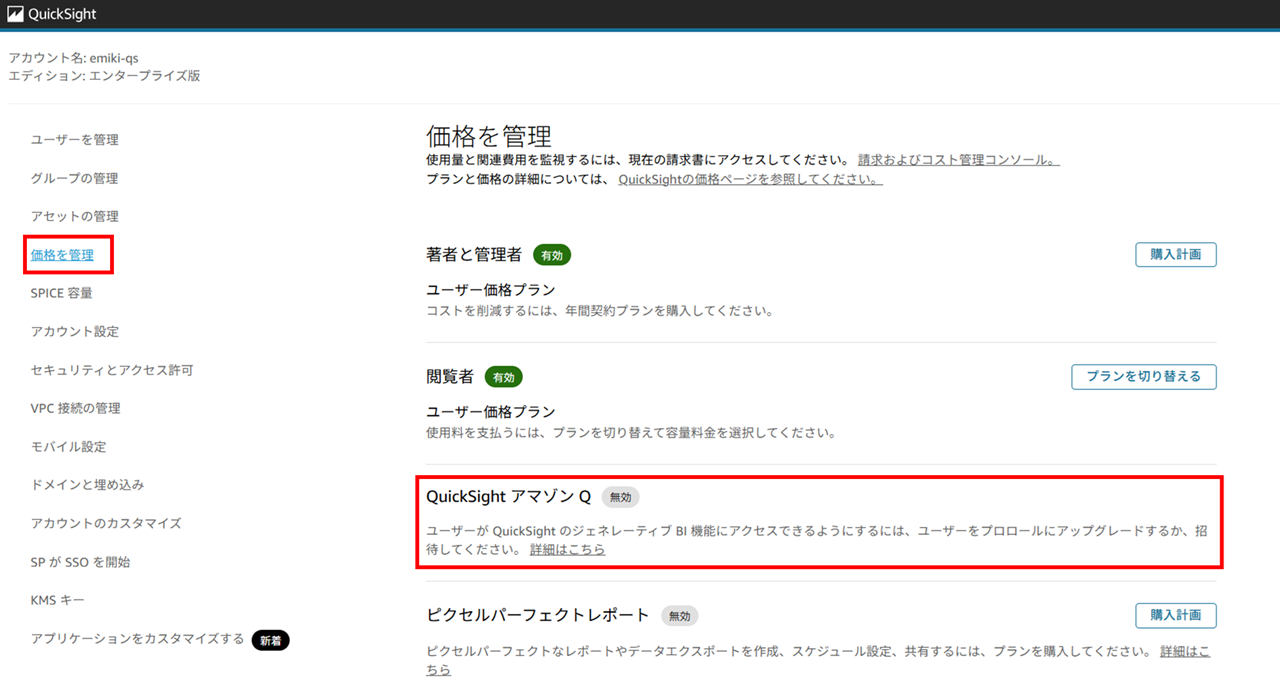Screen dimensions: 1280x699
Task: Click the 著者と管理者 section heading
Action: pyautogui.click(x=474, y=255)
